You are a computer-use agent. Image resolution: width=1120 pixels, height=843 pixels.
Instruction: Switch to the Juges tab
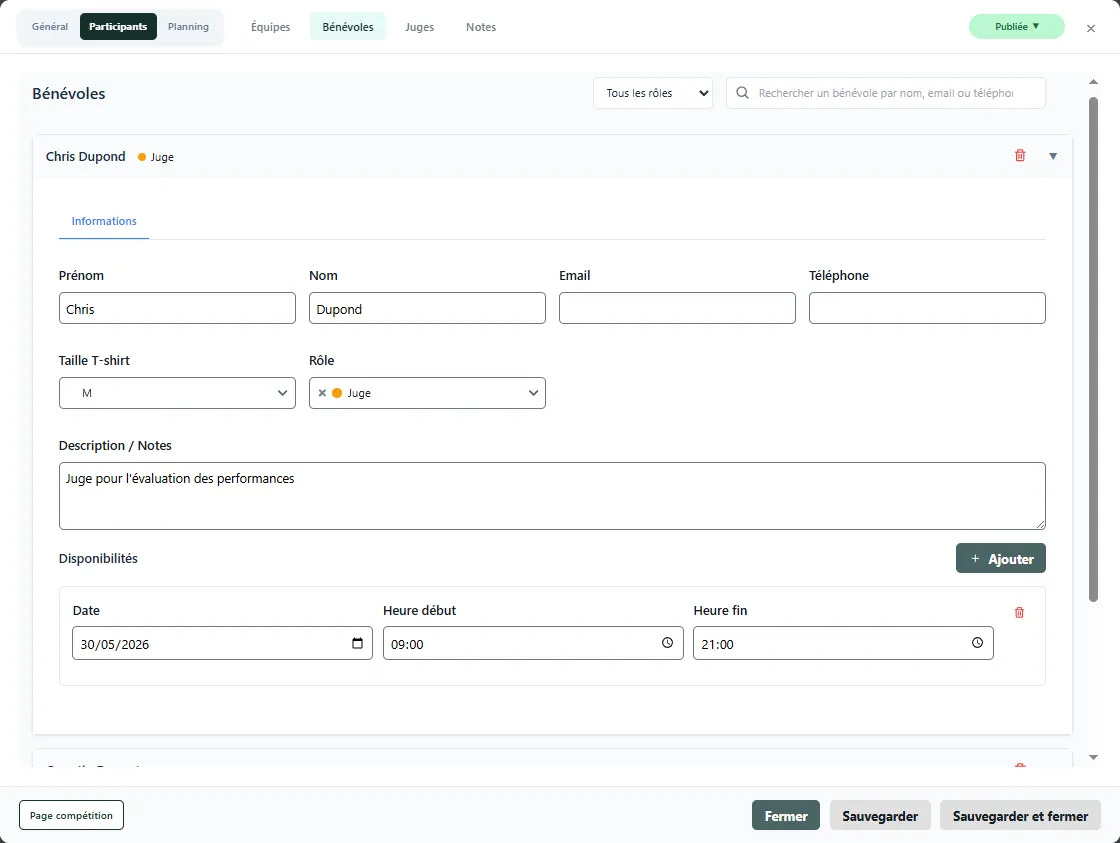click(419, 27)
